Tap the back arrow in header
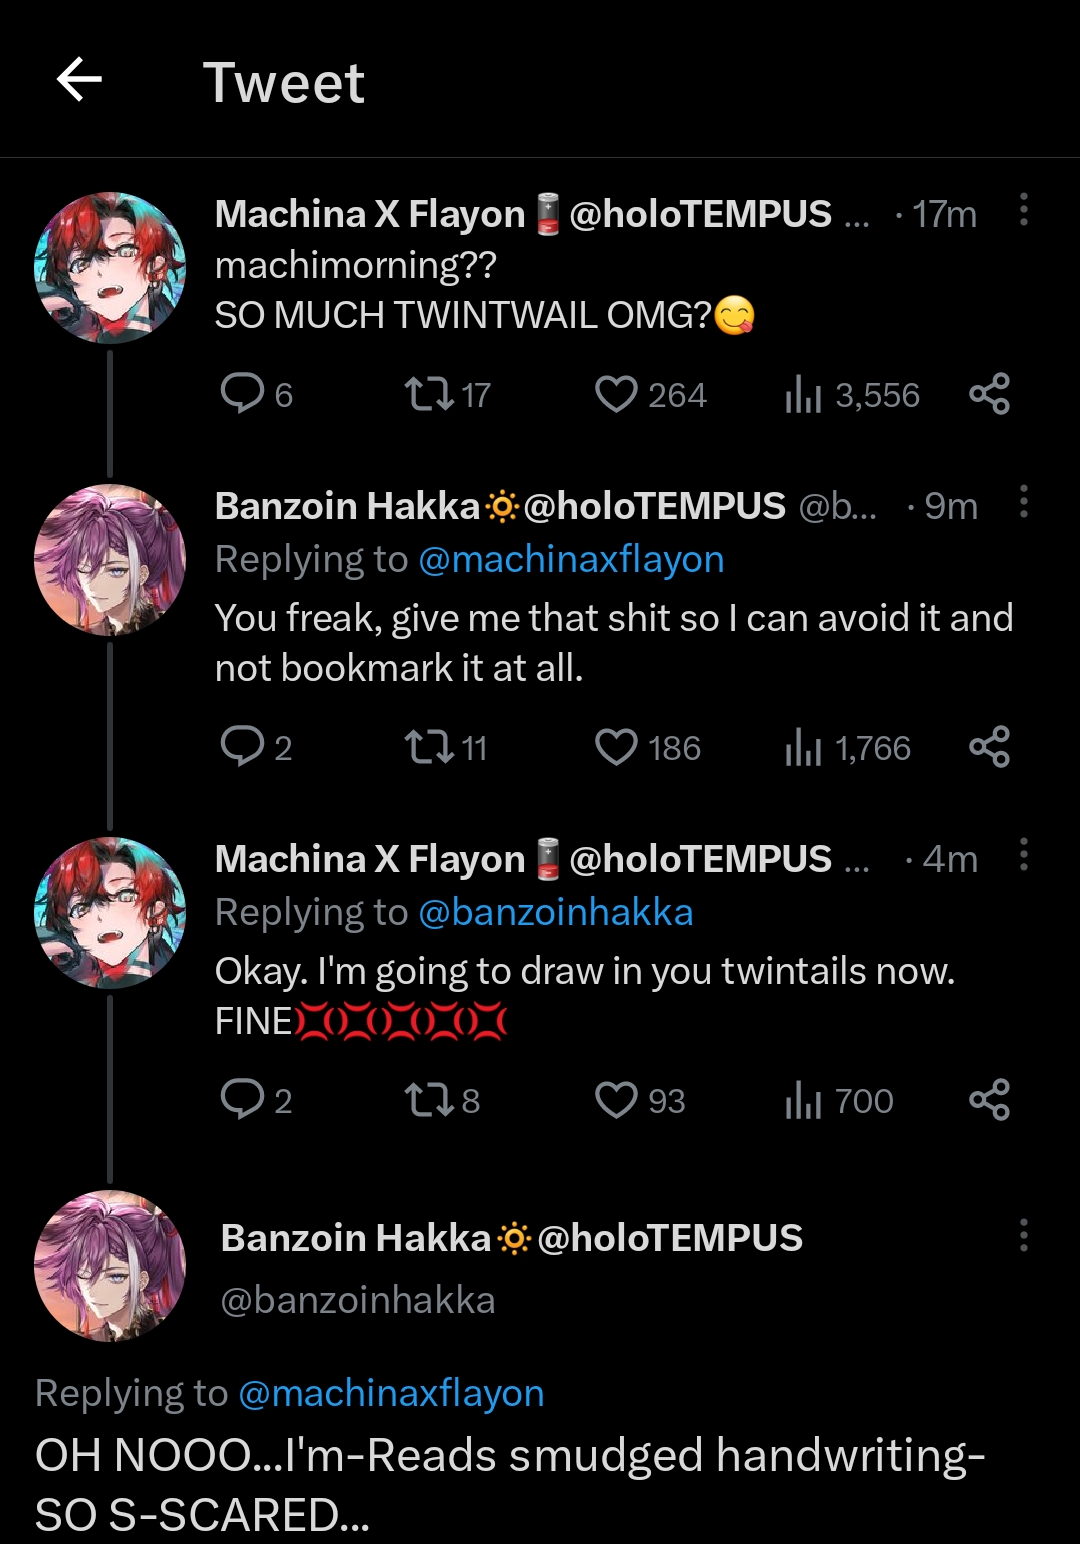Screen dimensions: 1080x1544 click(80, 80)
